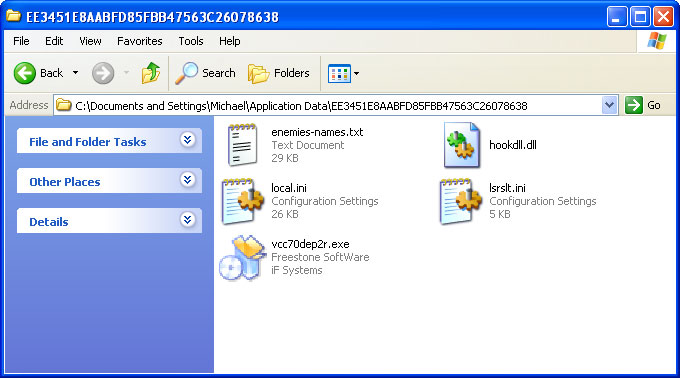This screenshot has width=680, height=378.
Task: Click the folder icon in the title bar
Action: pyautogui.click(x=13, y=16)
